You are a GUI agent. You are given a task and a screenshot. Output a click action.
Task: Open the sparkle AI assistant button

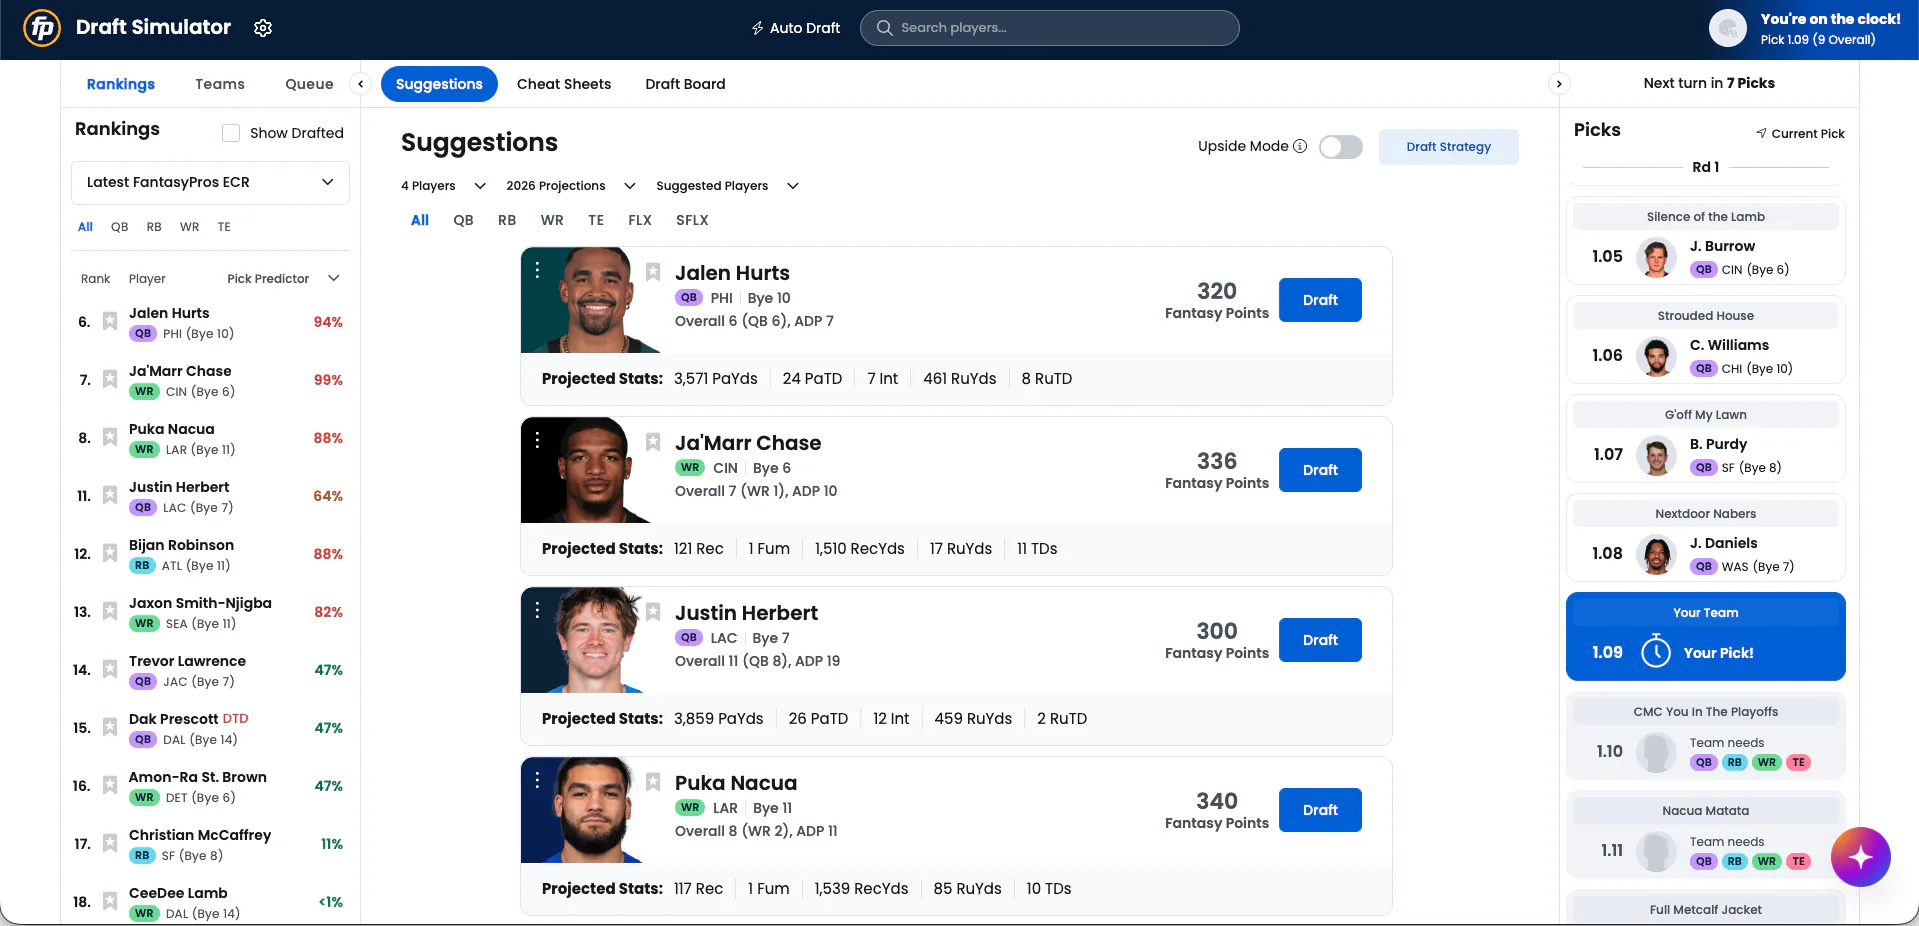tap(1860, 857)
